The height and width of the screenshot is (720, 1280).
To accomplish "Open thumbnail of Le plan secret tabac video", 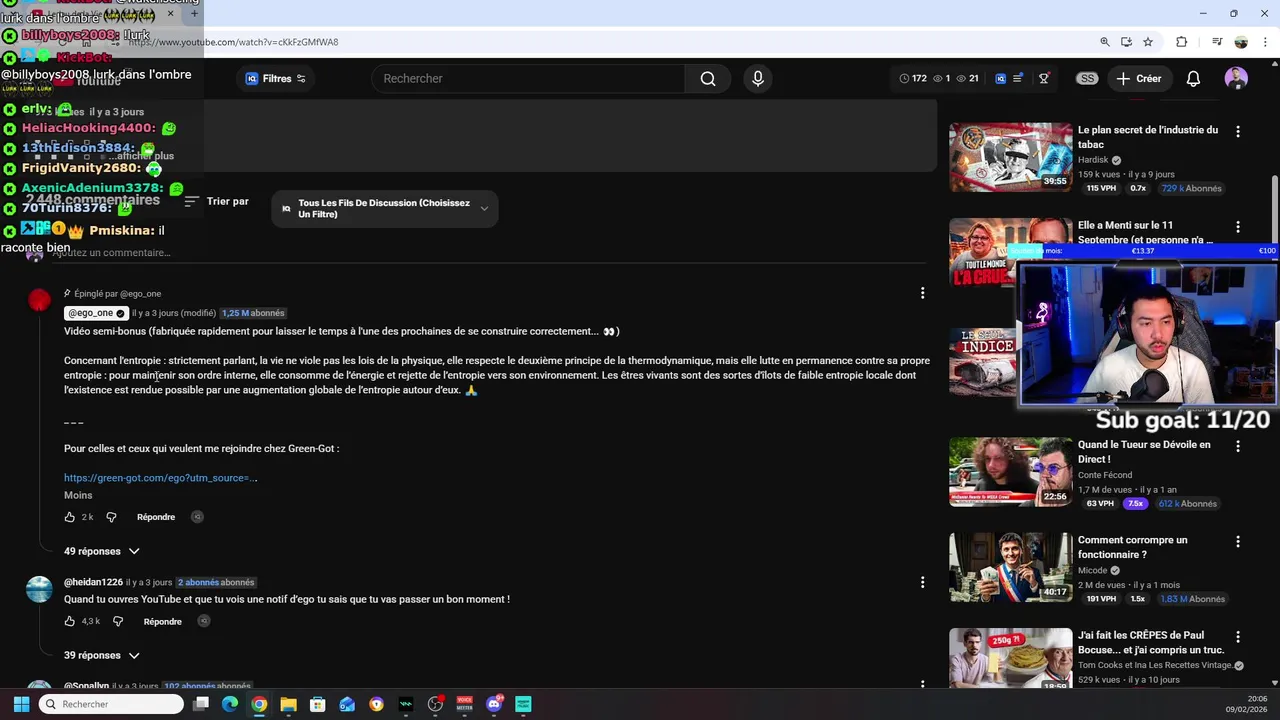I will click(x=1011, y=156).
